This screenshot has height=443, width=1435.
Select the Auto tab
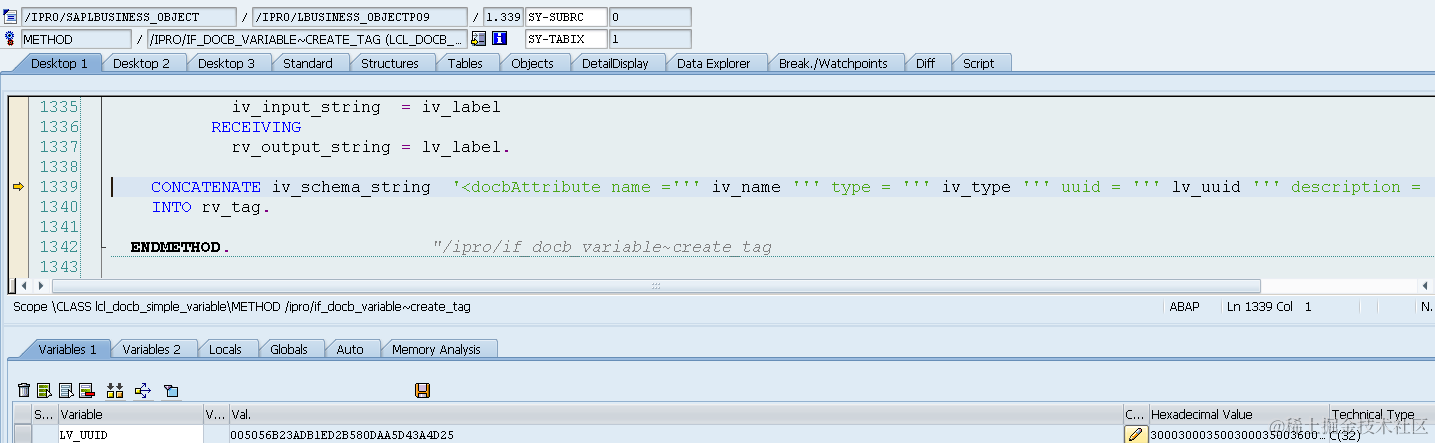tap(350, 349)
